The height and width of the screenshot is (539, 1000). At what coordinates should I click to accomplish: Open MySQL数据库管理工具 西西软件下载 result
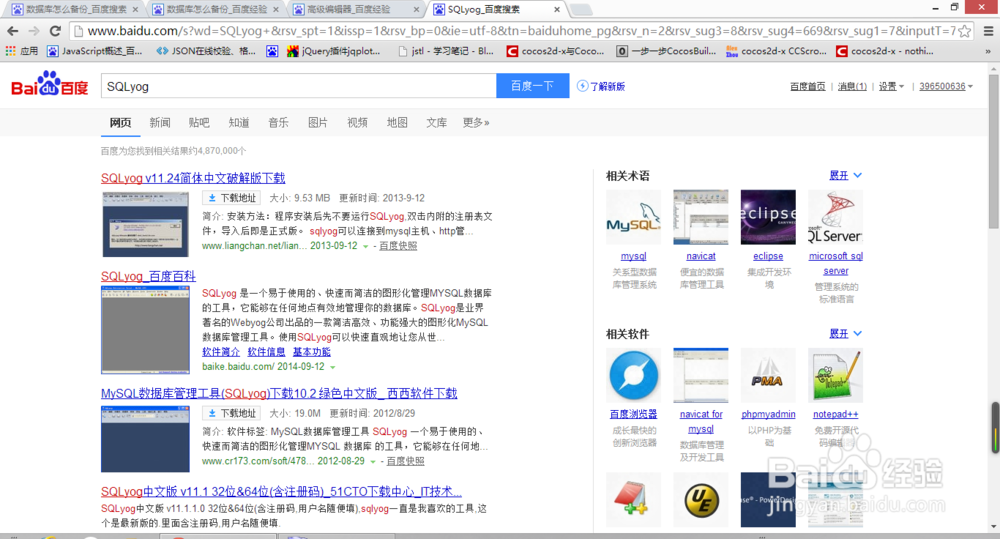279,394
